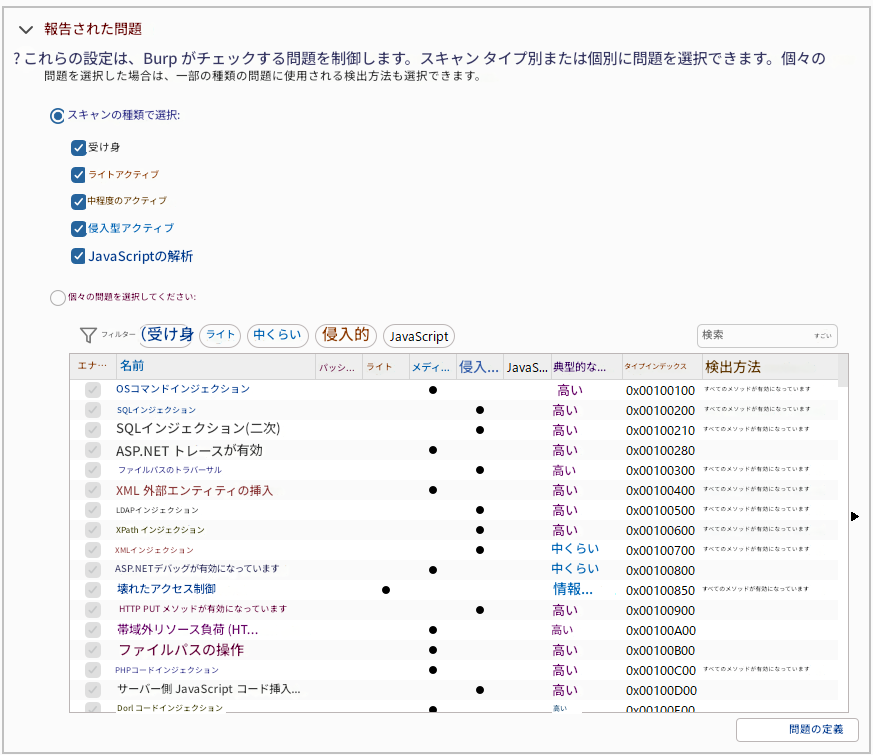Click the right arrow beside the table
This screenshot has width=873, height=755.
pos(853,516)
